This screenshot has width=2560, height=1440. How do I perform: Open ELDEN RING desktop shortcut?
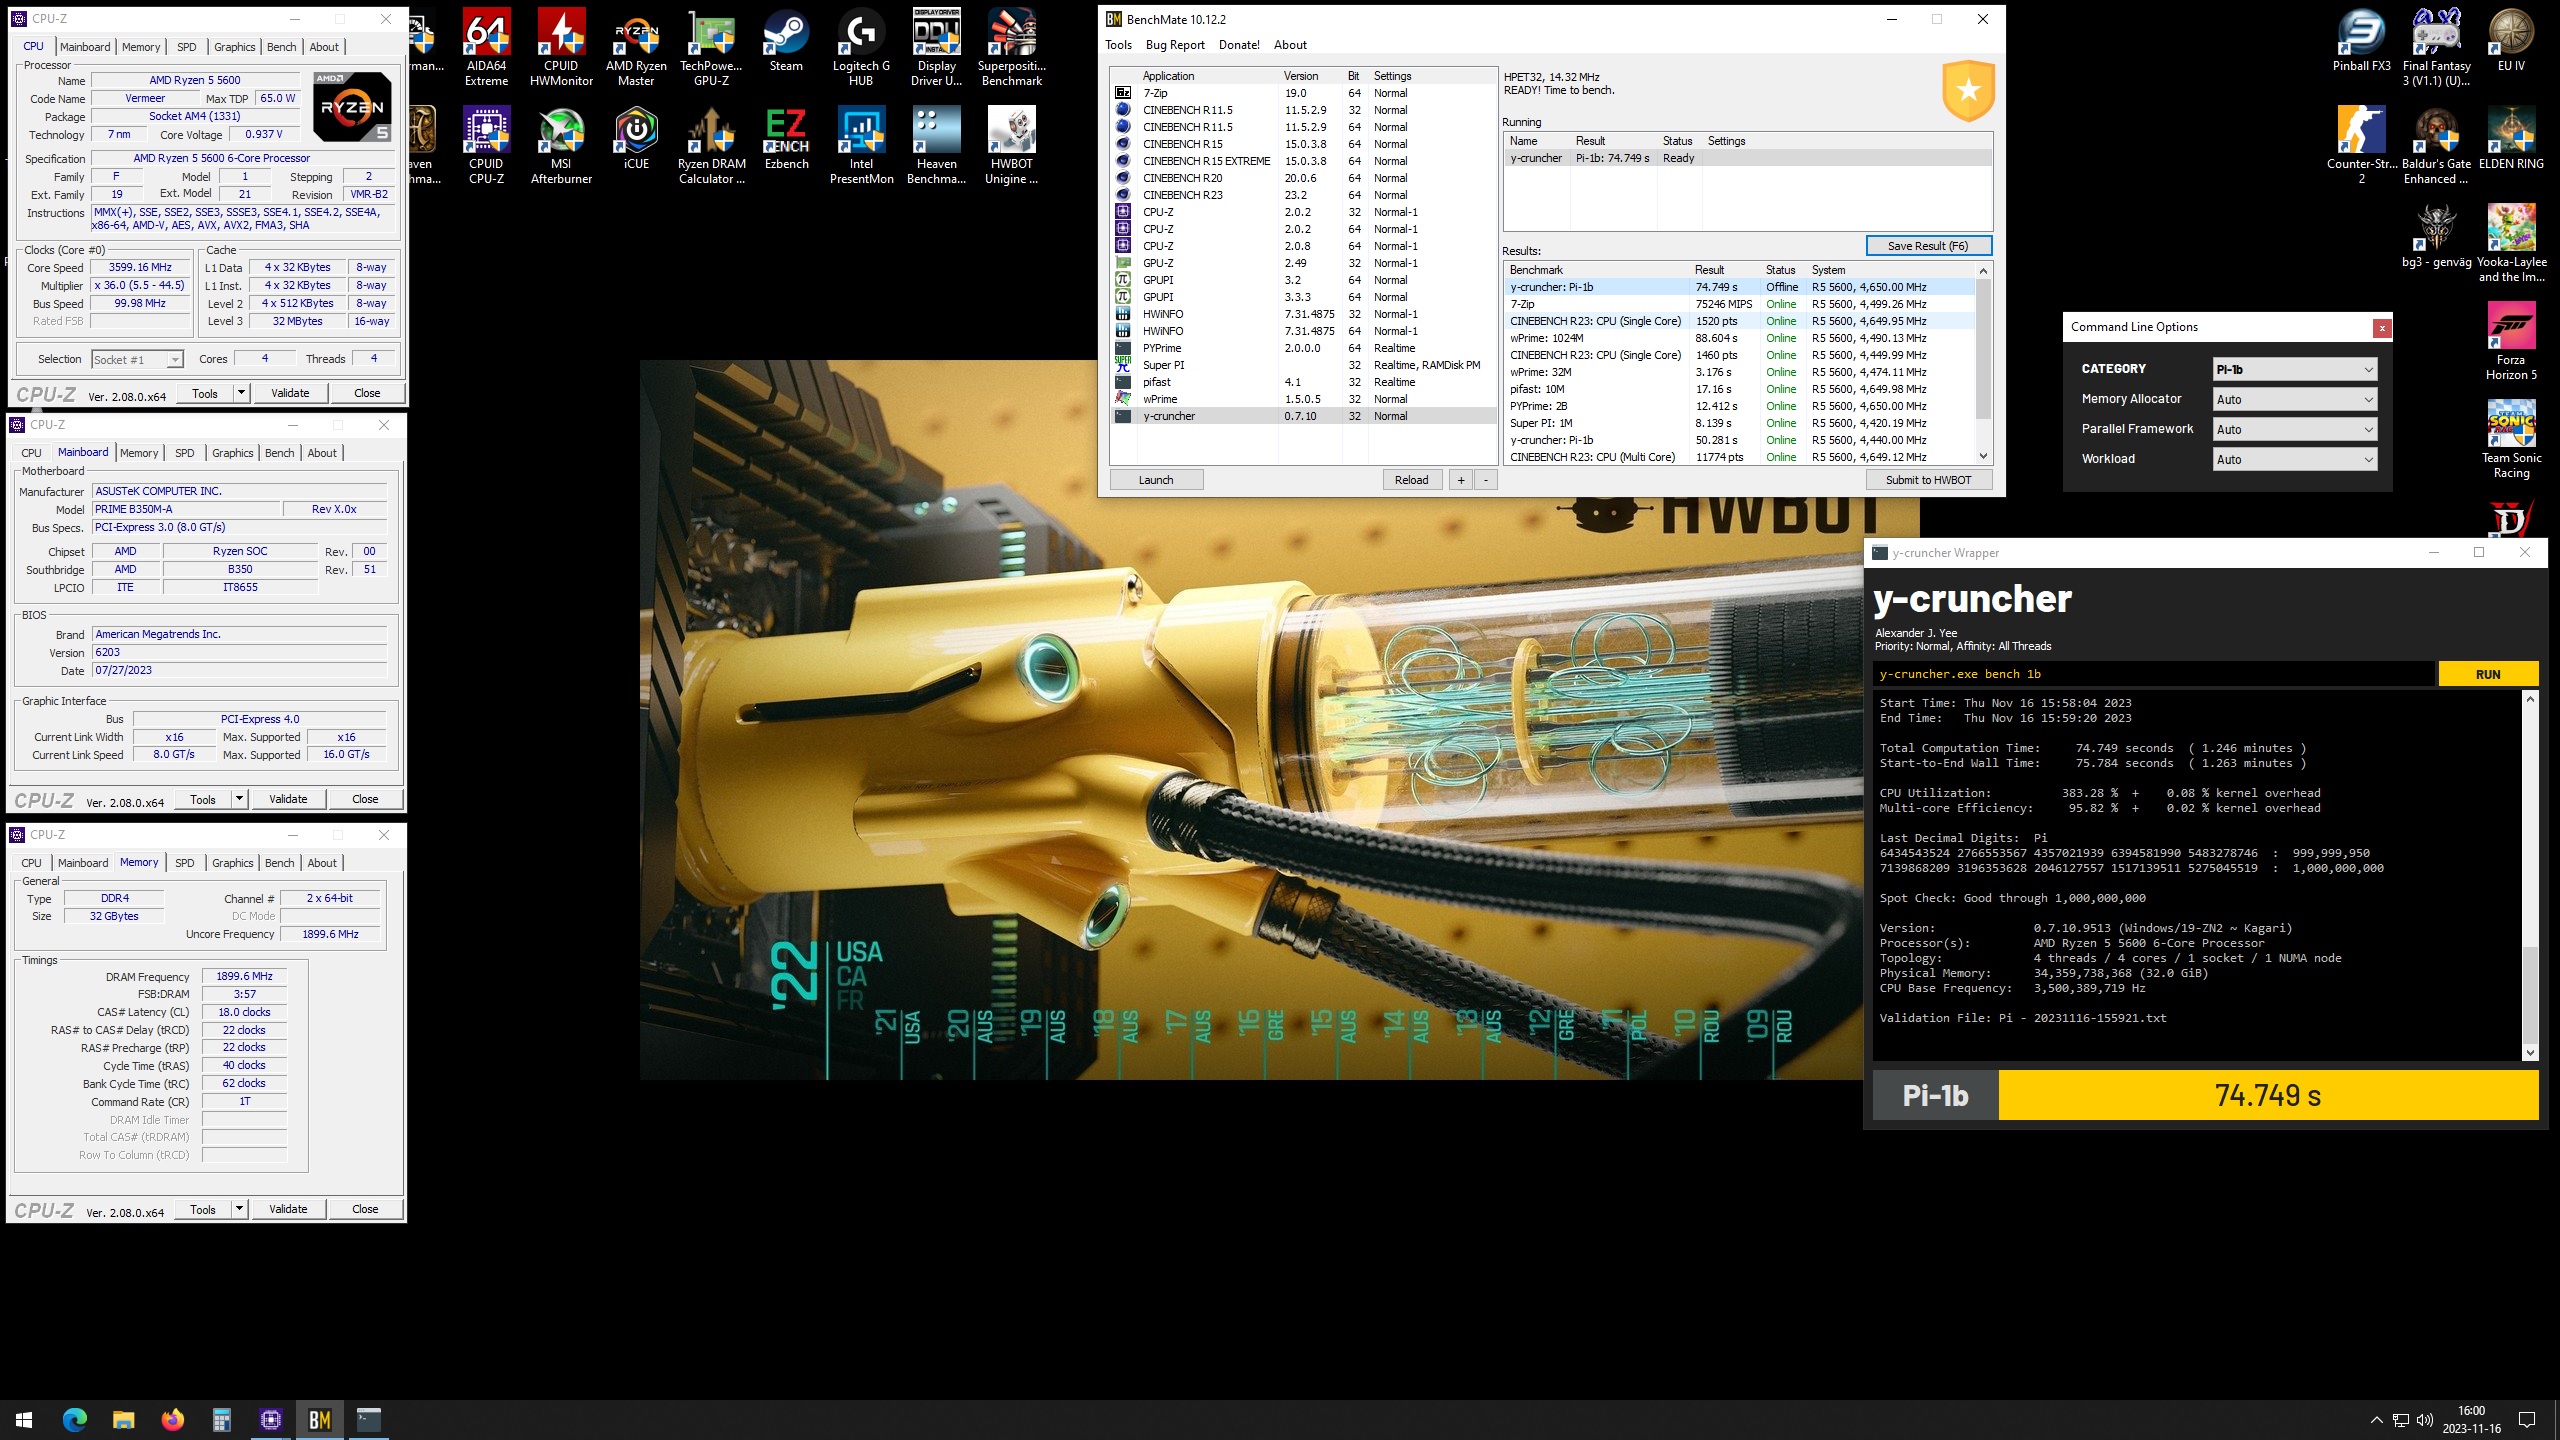pyautogui.click(x=2511, y=138)
